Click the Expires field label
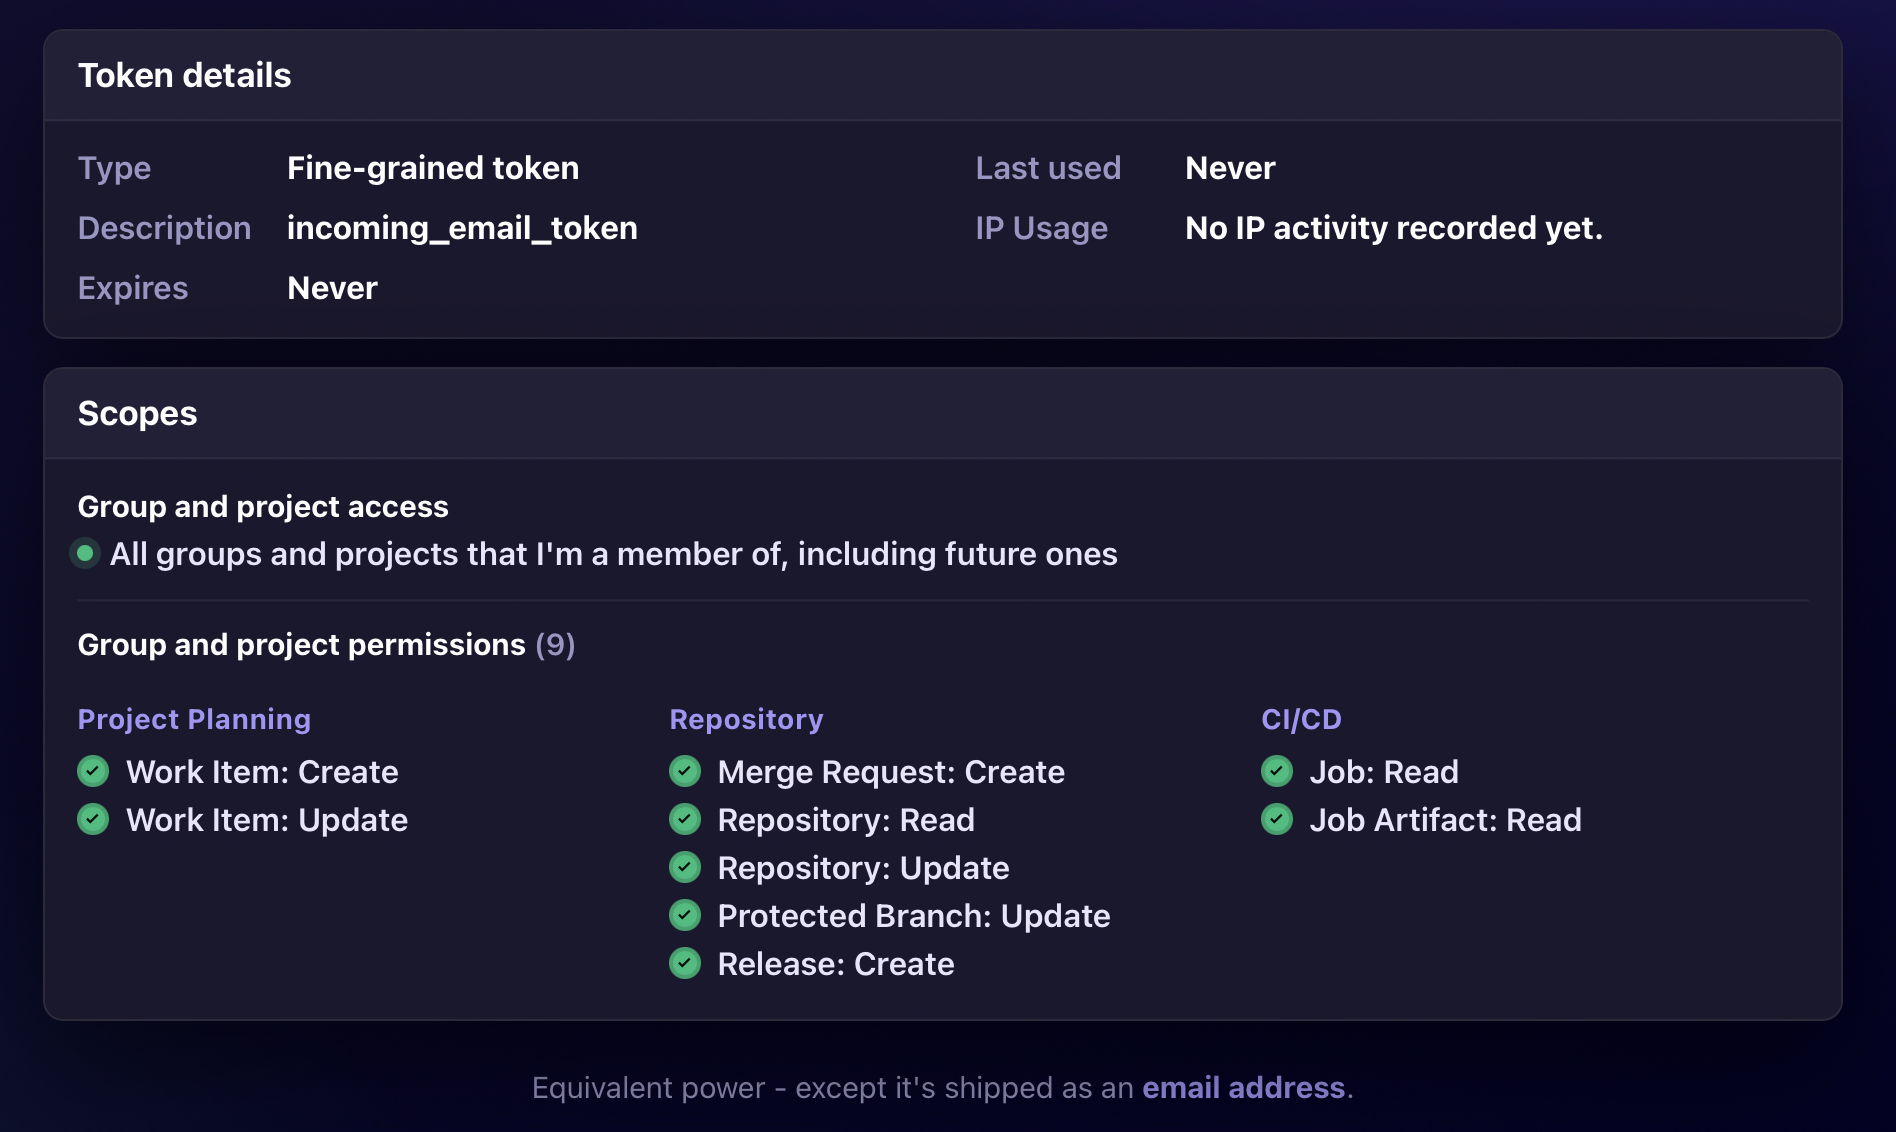The height and width of the screenshot is (1132, 1896). point(133,288)
